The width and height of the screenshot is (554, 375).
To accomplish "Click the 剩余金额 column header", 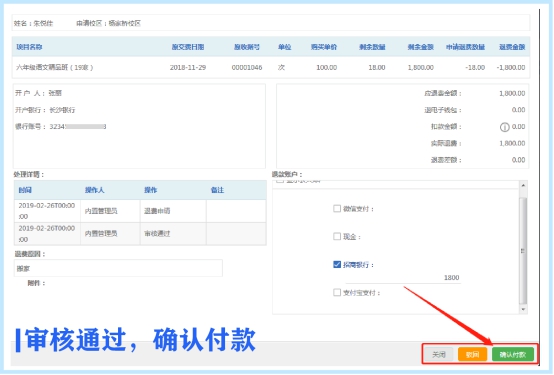I will [420, 47].
